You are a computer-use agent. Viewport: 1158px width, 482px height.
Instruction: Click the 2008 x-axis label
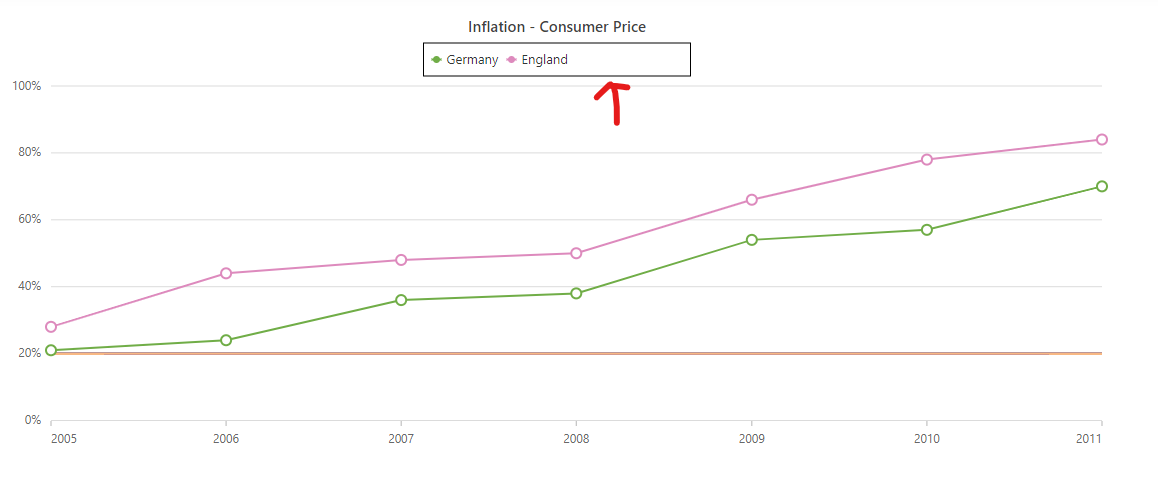tap(576, 438)
